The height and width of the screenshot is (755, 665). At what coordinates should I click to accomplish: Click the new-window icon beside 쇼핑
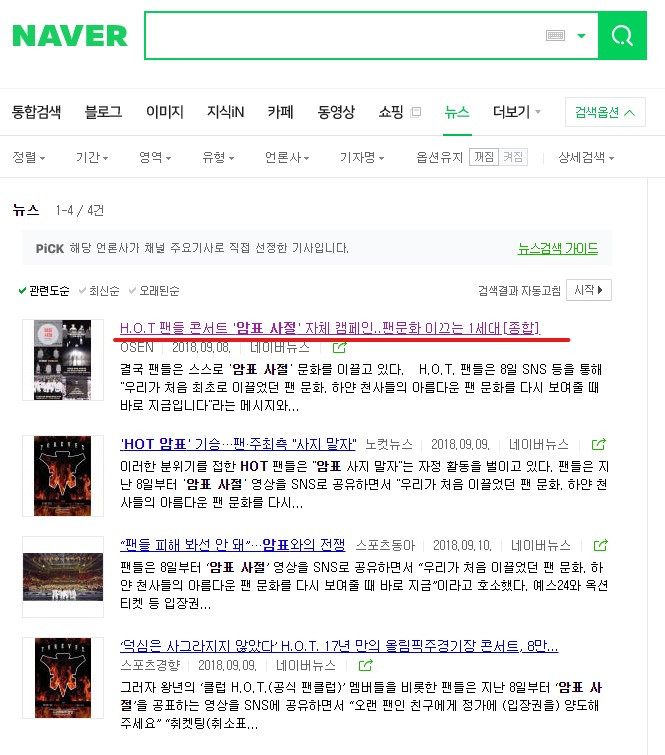(x=416, y=112)
